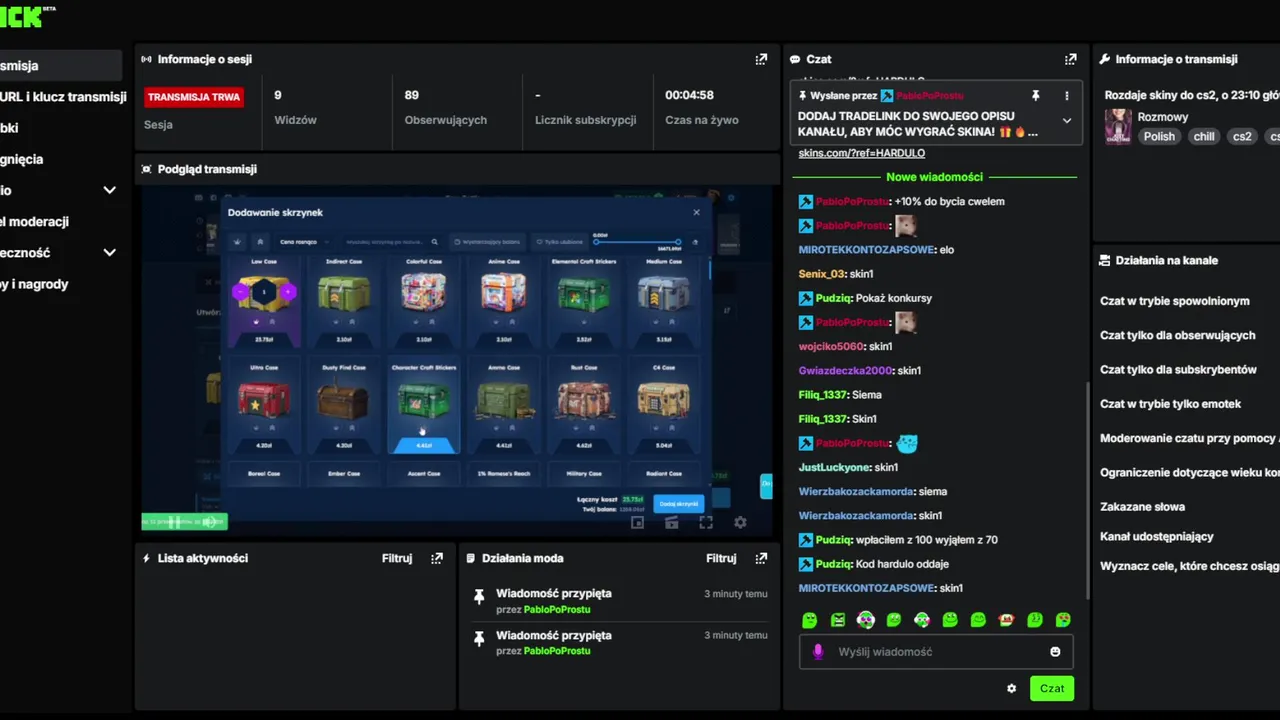Decrease Low Case quantity with minus button
Image resolution: width=1280 pixels, height=720 pixels.
[240, 292]
